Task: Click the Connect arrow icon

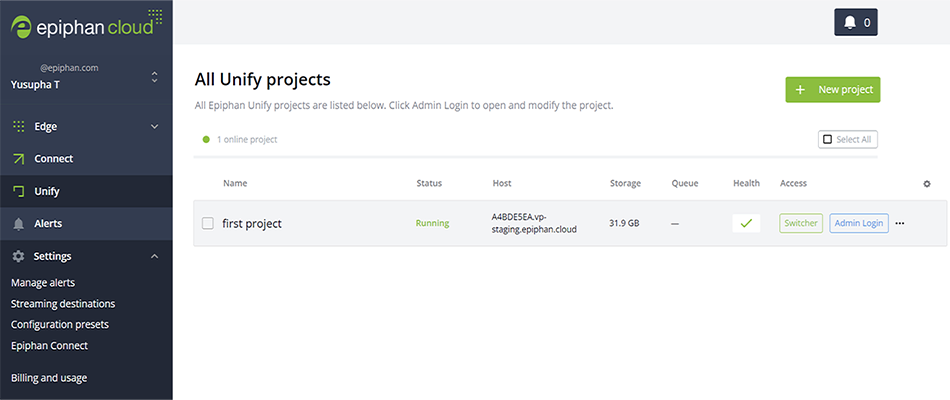Action: [x=19, y=159]
